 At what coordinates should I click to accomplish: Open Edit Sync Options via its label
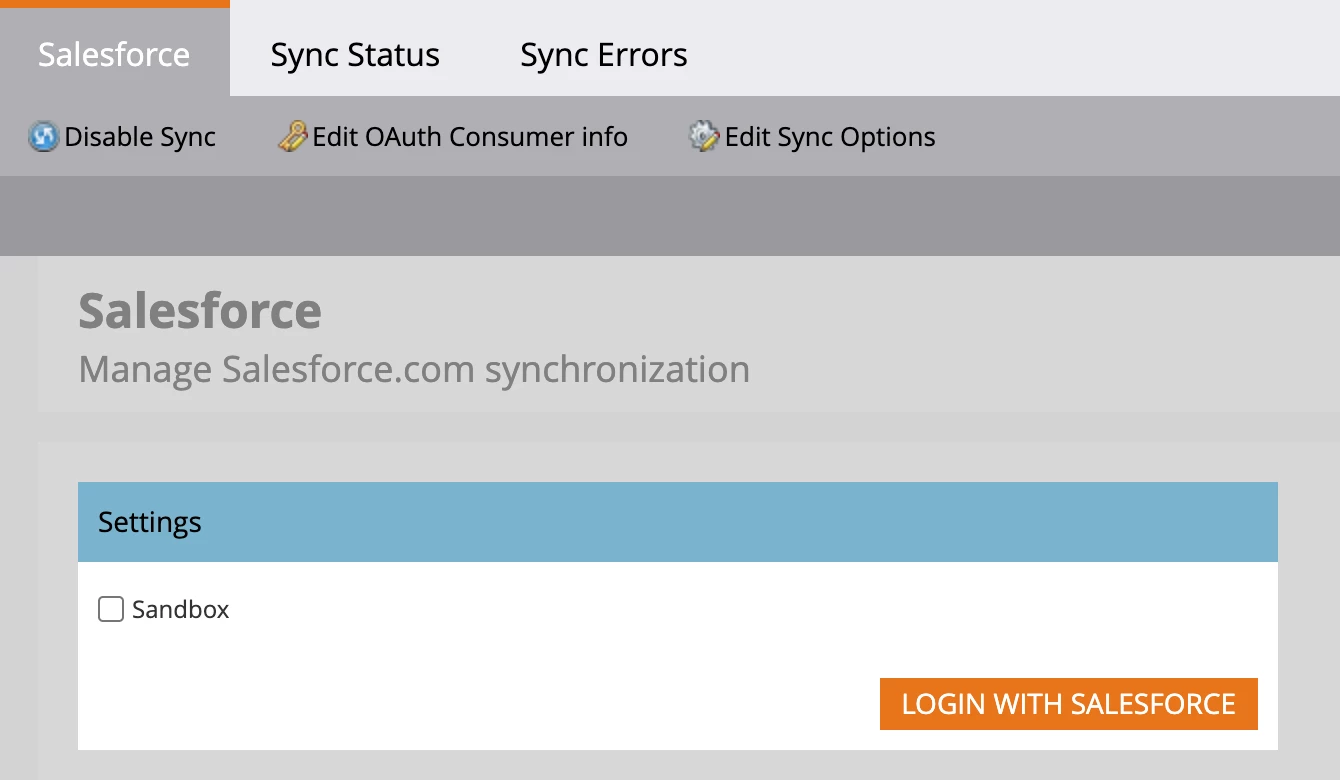(x=830, y=137)
